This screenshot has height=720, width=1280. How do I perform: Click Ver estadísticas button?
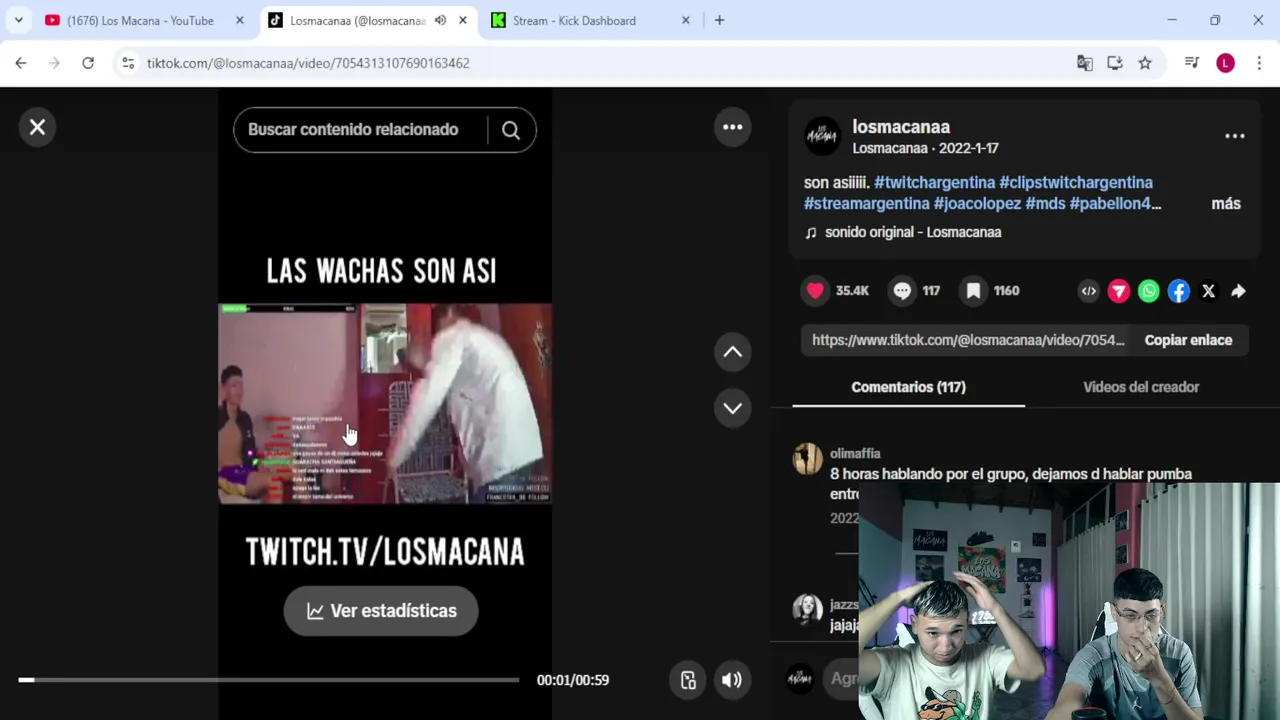tap(381, 611)
